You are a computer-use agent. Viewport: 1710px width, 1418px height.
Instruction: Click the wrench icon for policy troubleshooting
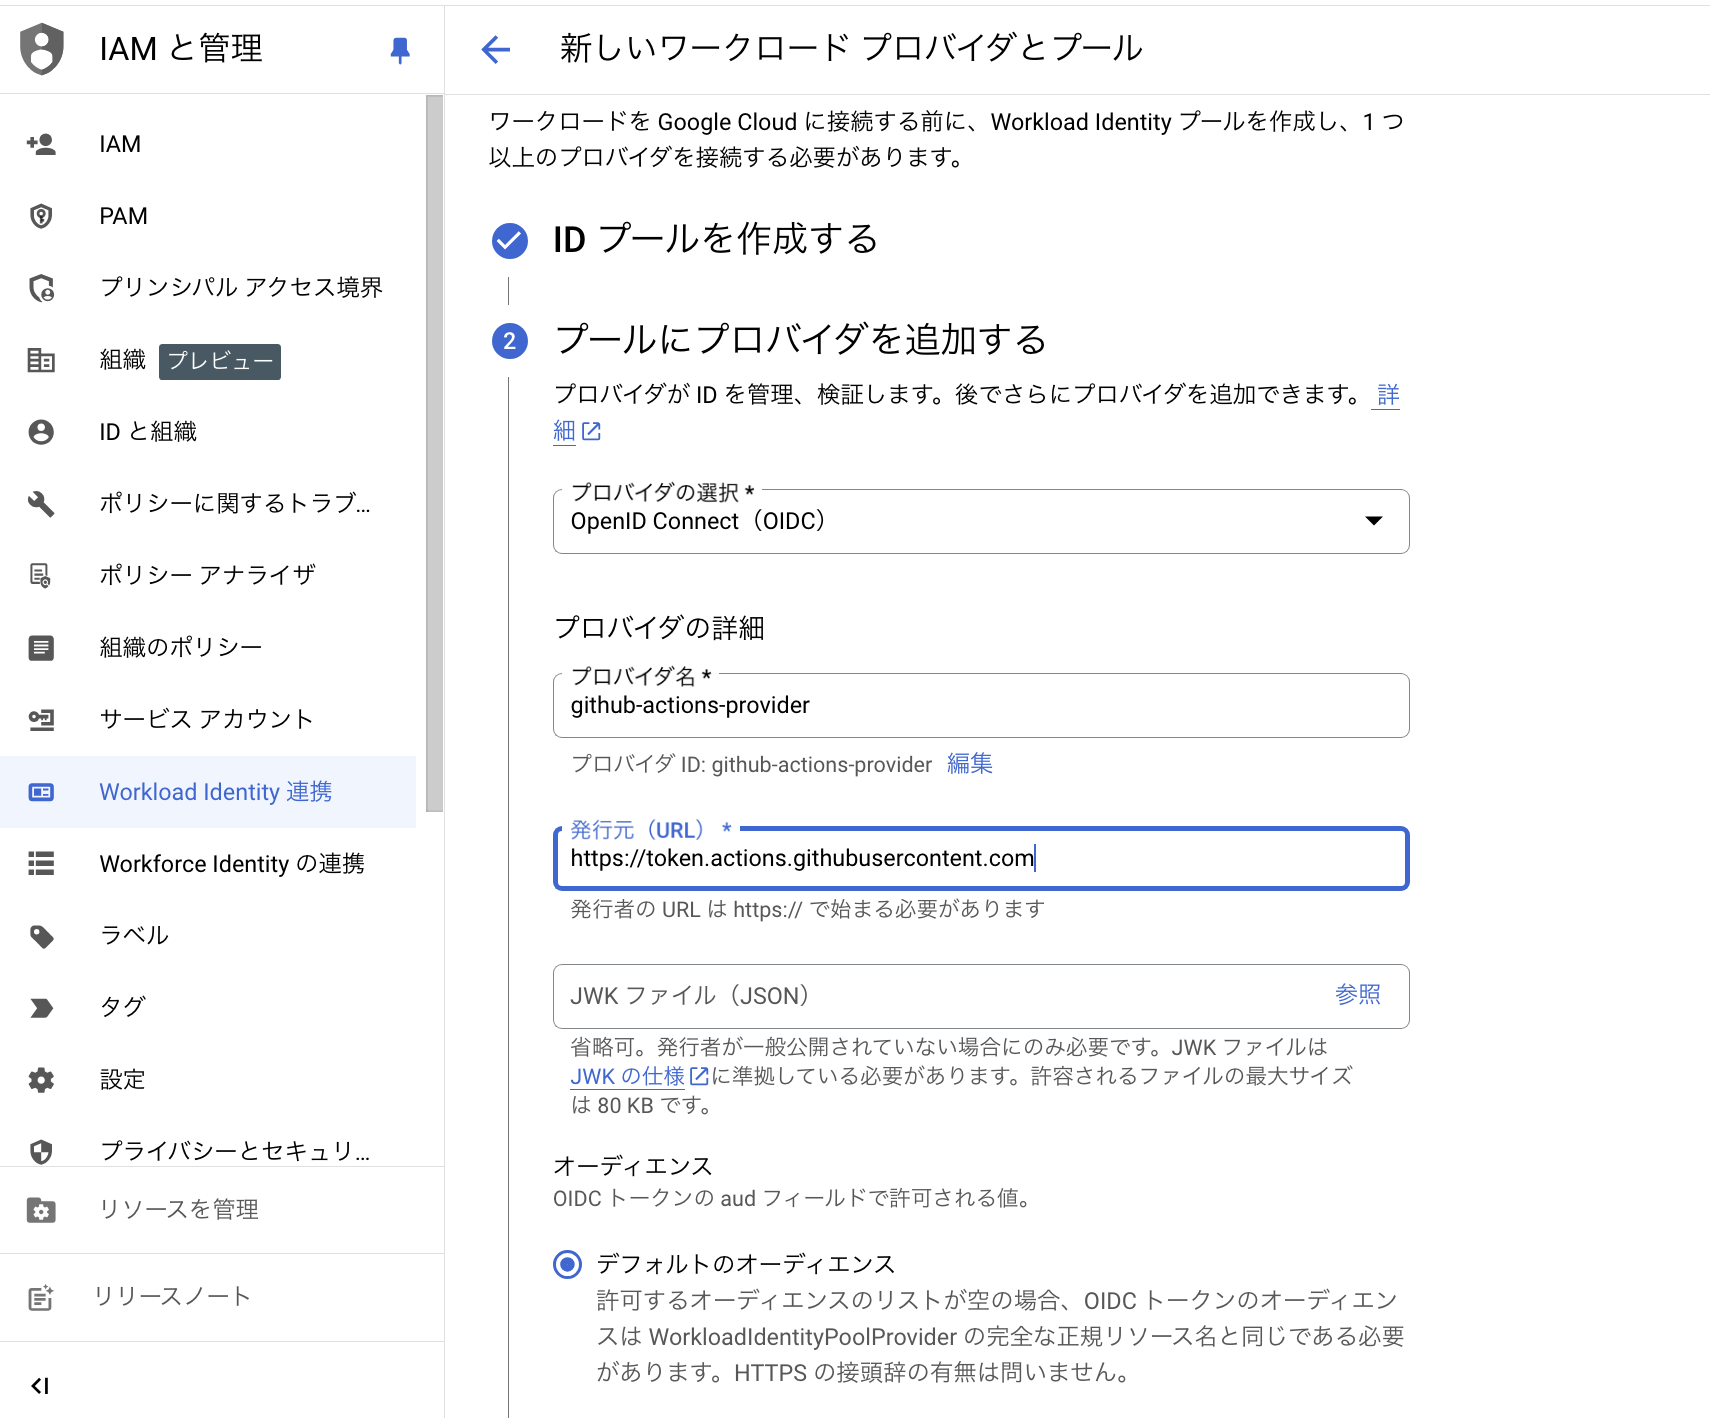pos(41,503)
